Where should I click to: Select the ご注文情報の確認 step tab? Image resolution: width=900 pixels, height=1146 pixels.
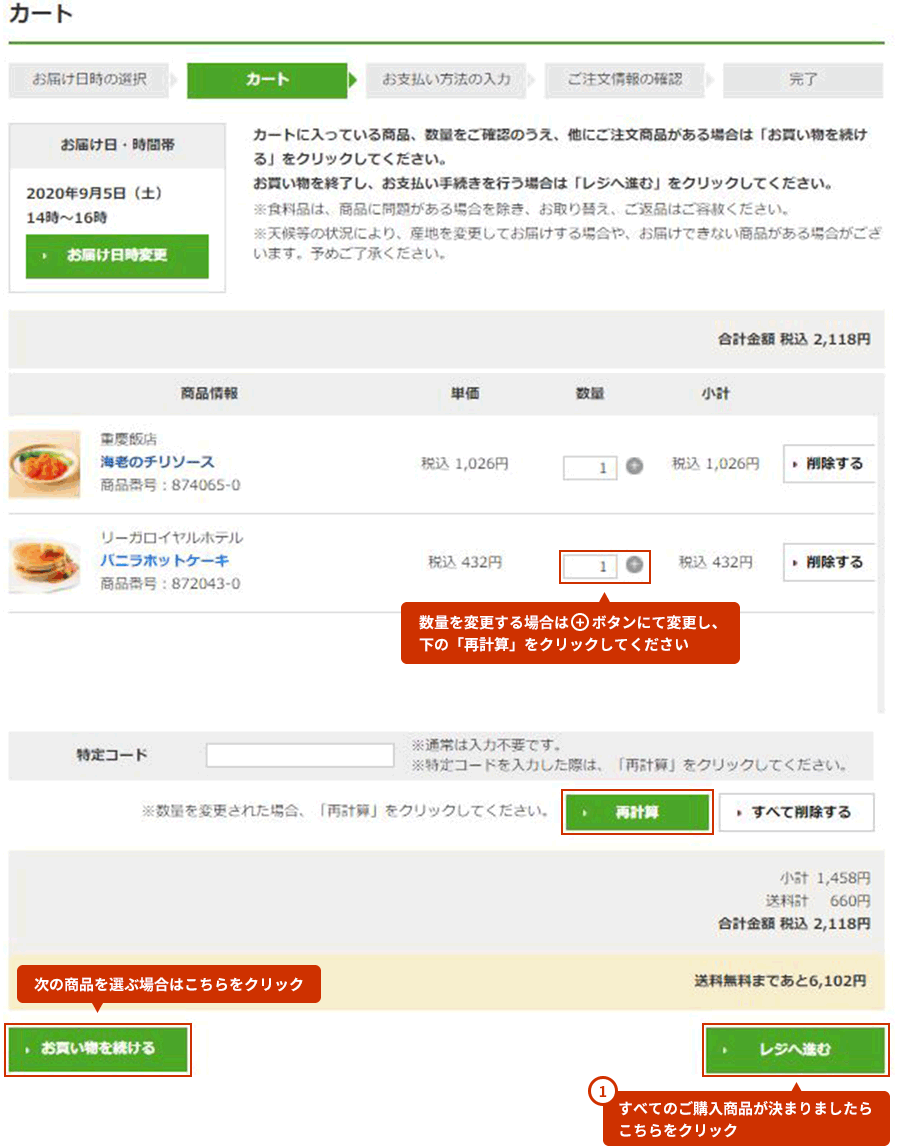tap(624, 80)
